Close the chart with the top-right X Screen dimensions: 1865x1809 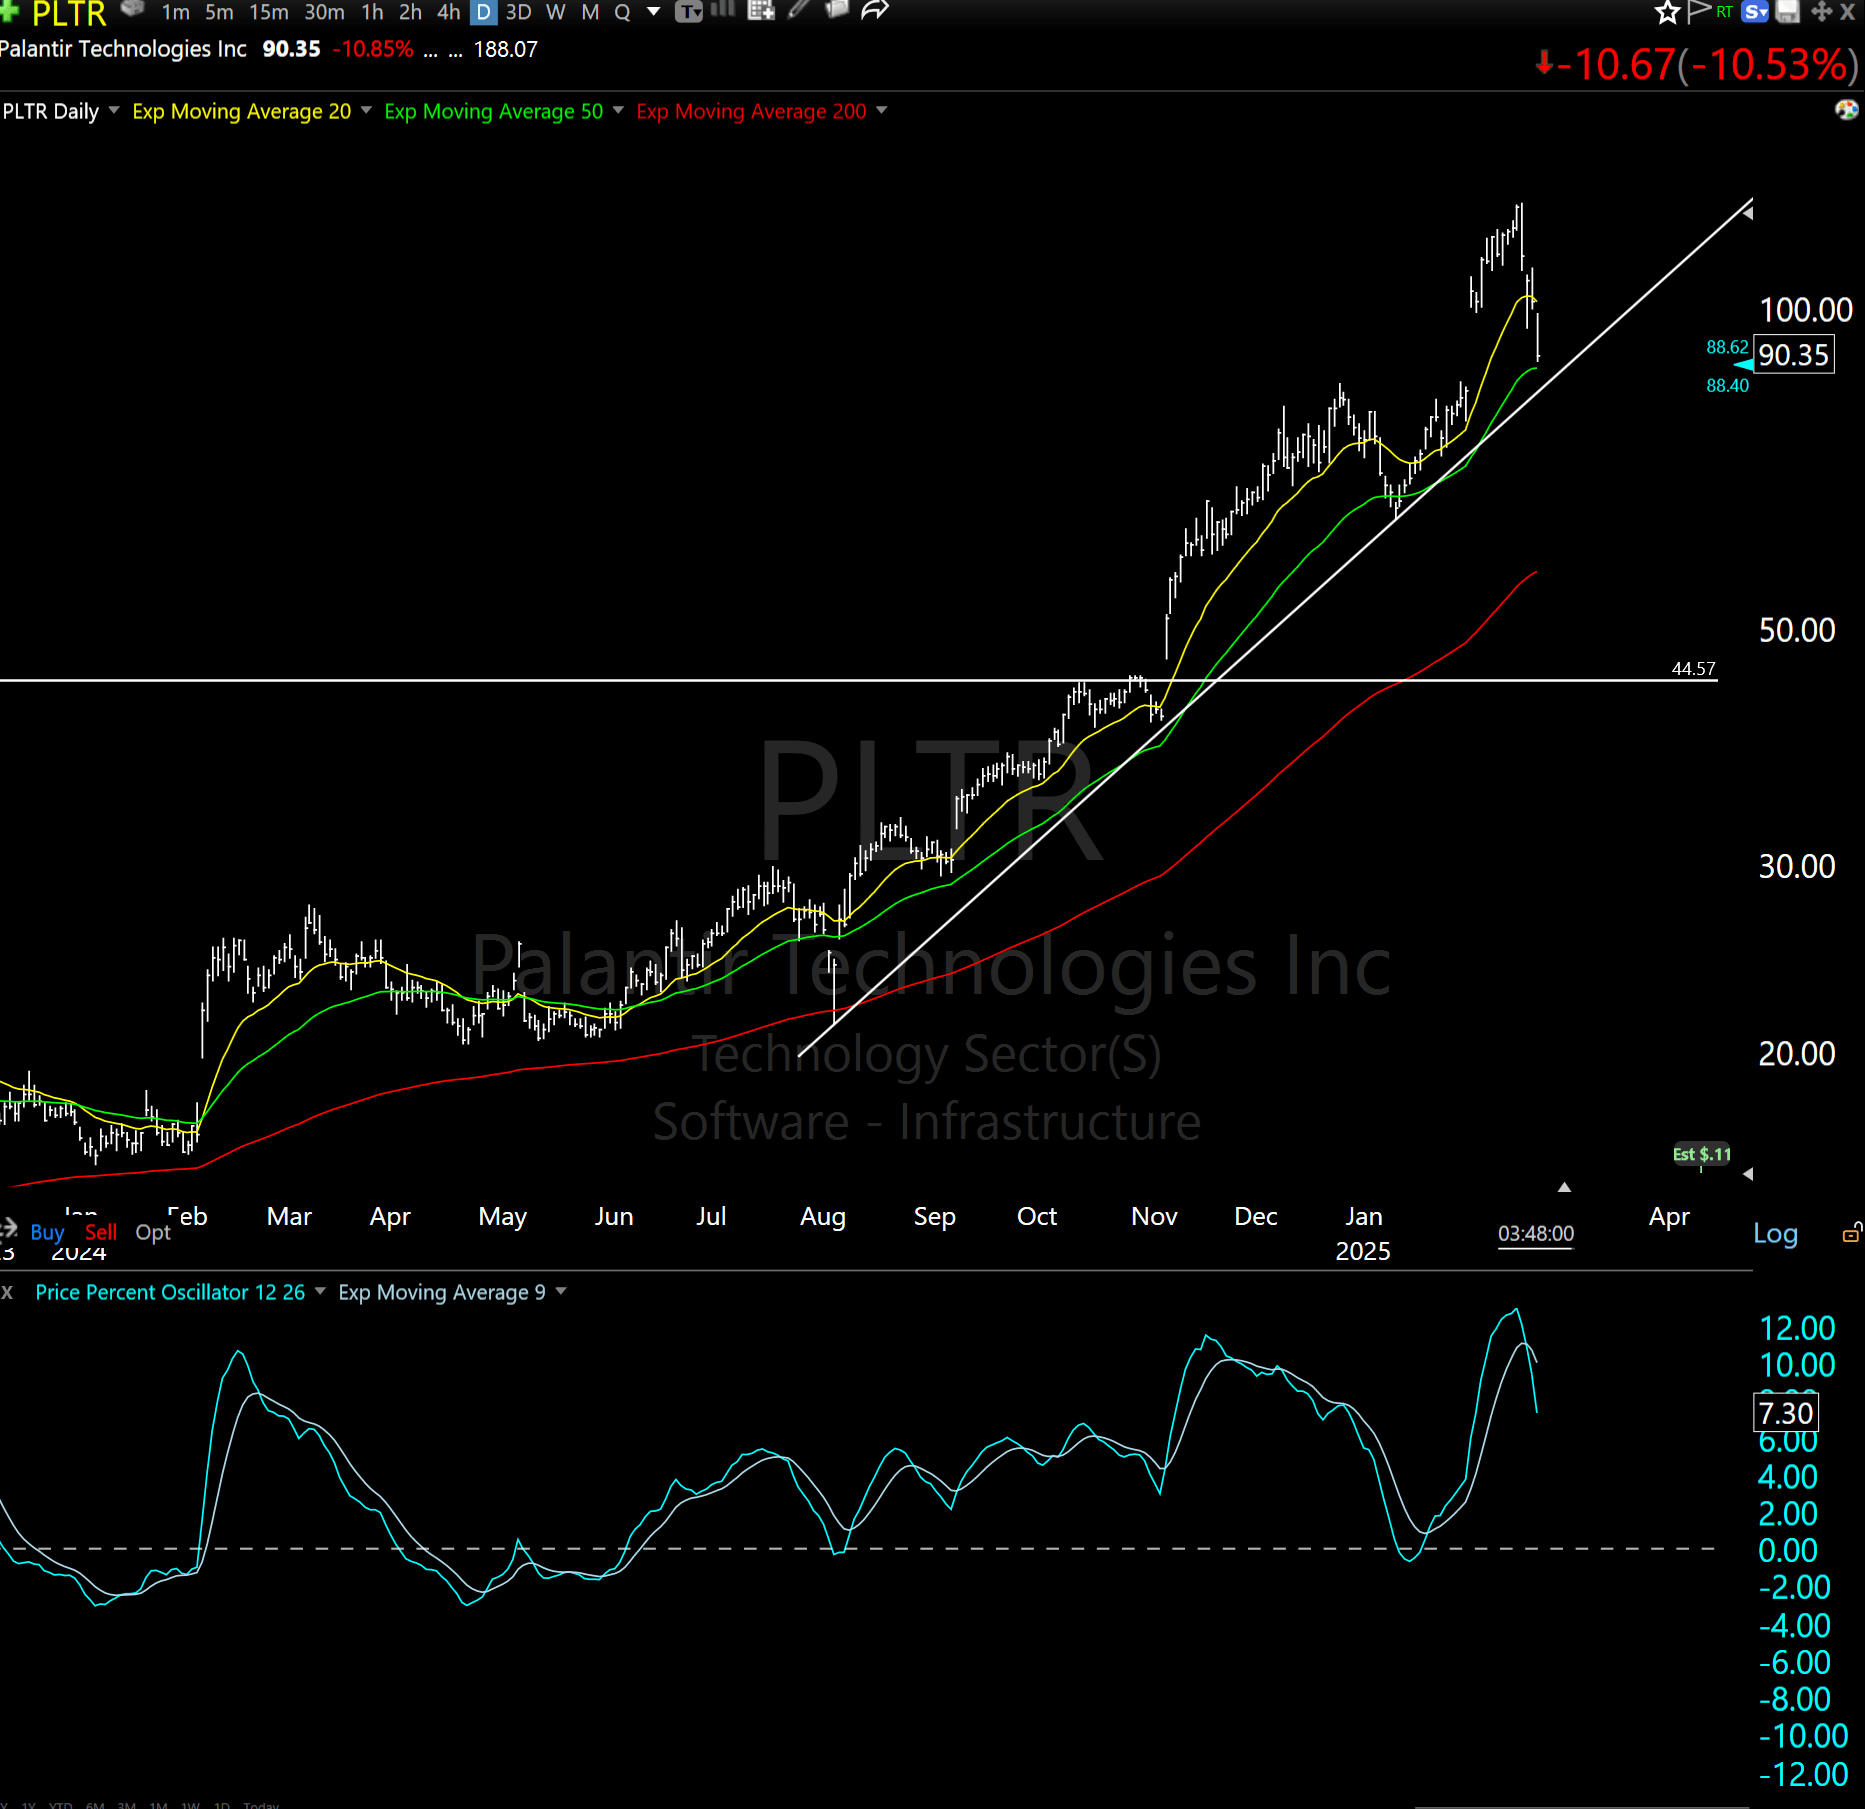[1848, 12]
